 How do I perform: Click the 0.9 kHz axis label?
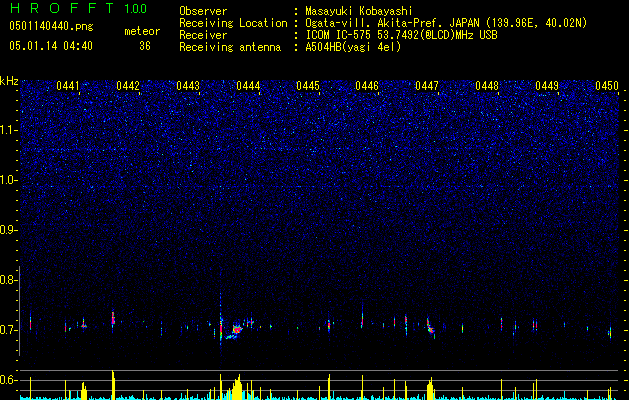click(9, 230)
